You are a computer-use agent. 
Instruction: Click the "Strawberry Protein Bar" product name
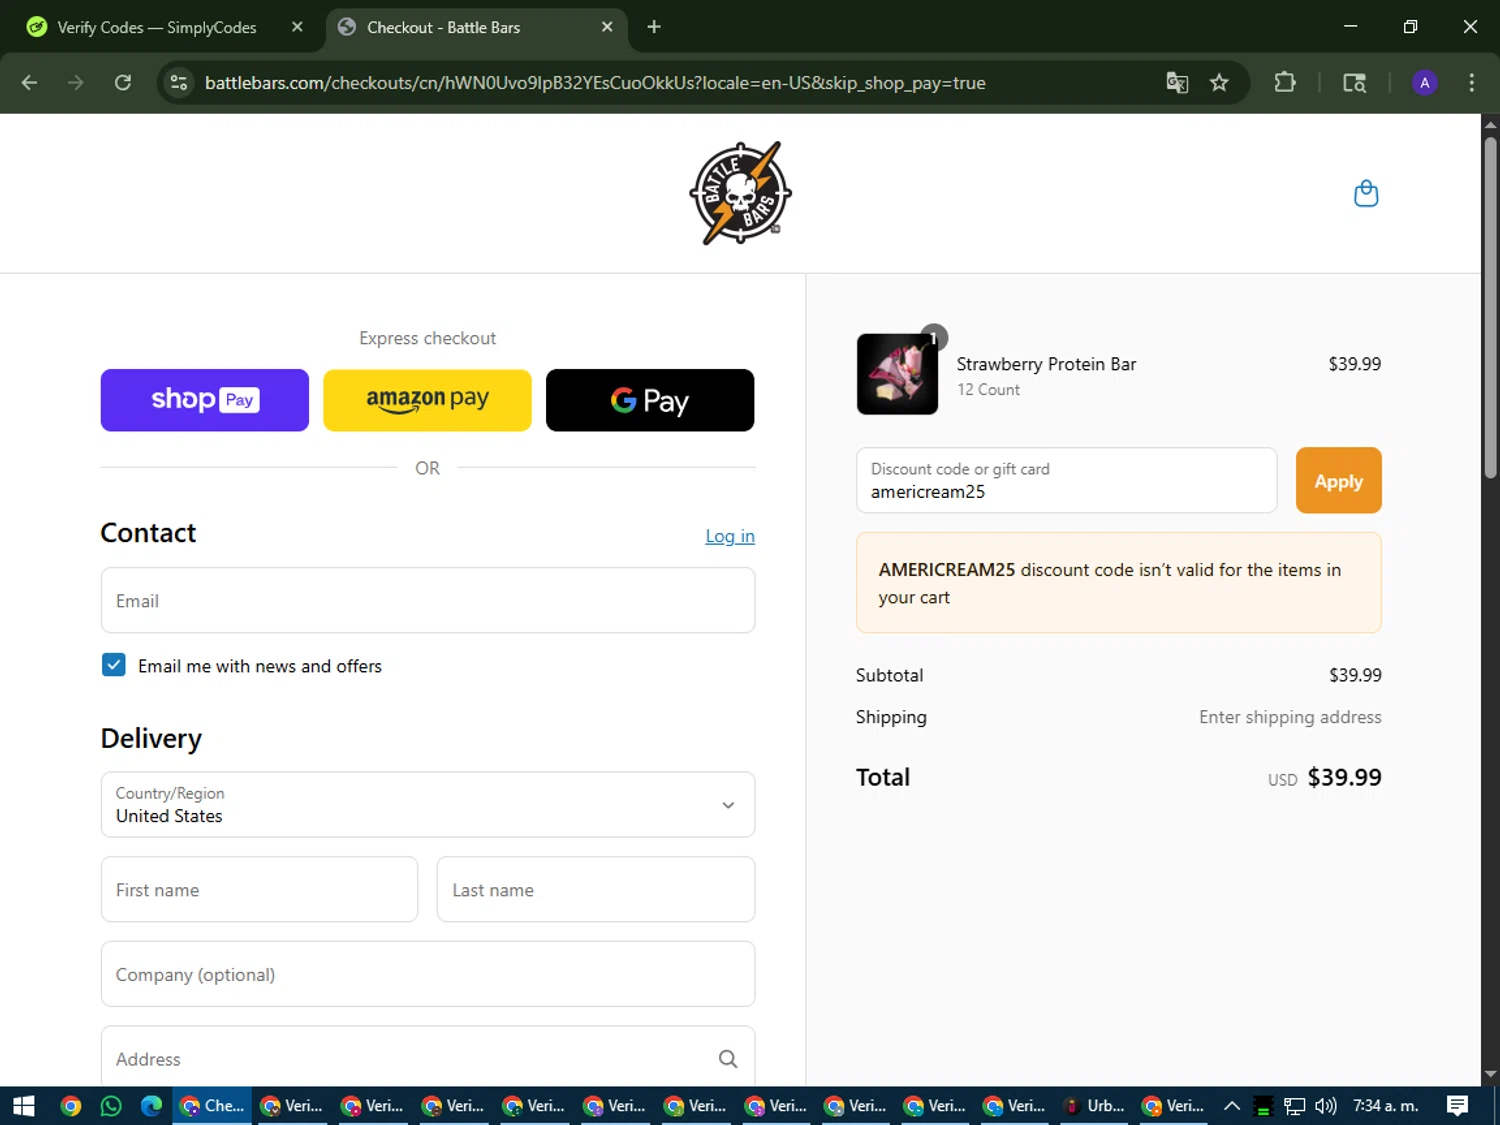point(1046,364)
